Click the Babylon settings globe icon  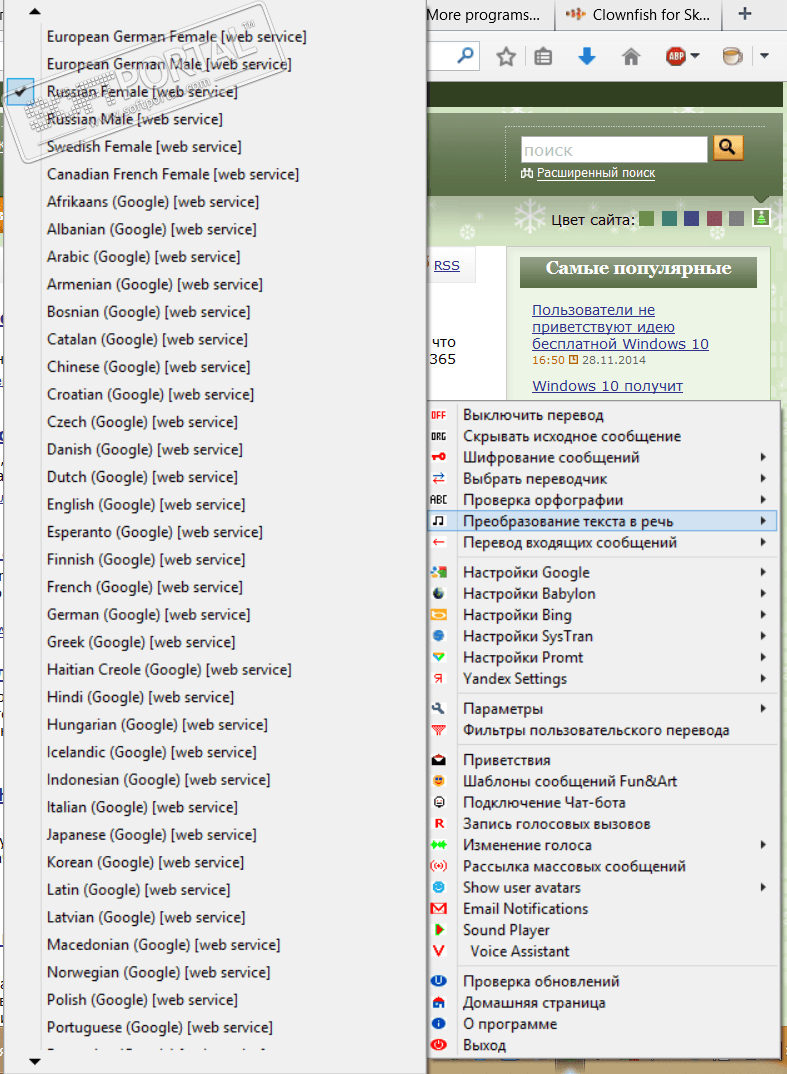tap(438, 593)
